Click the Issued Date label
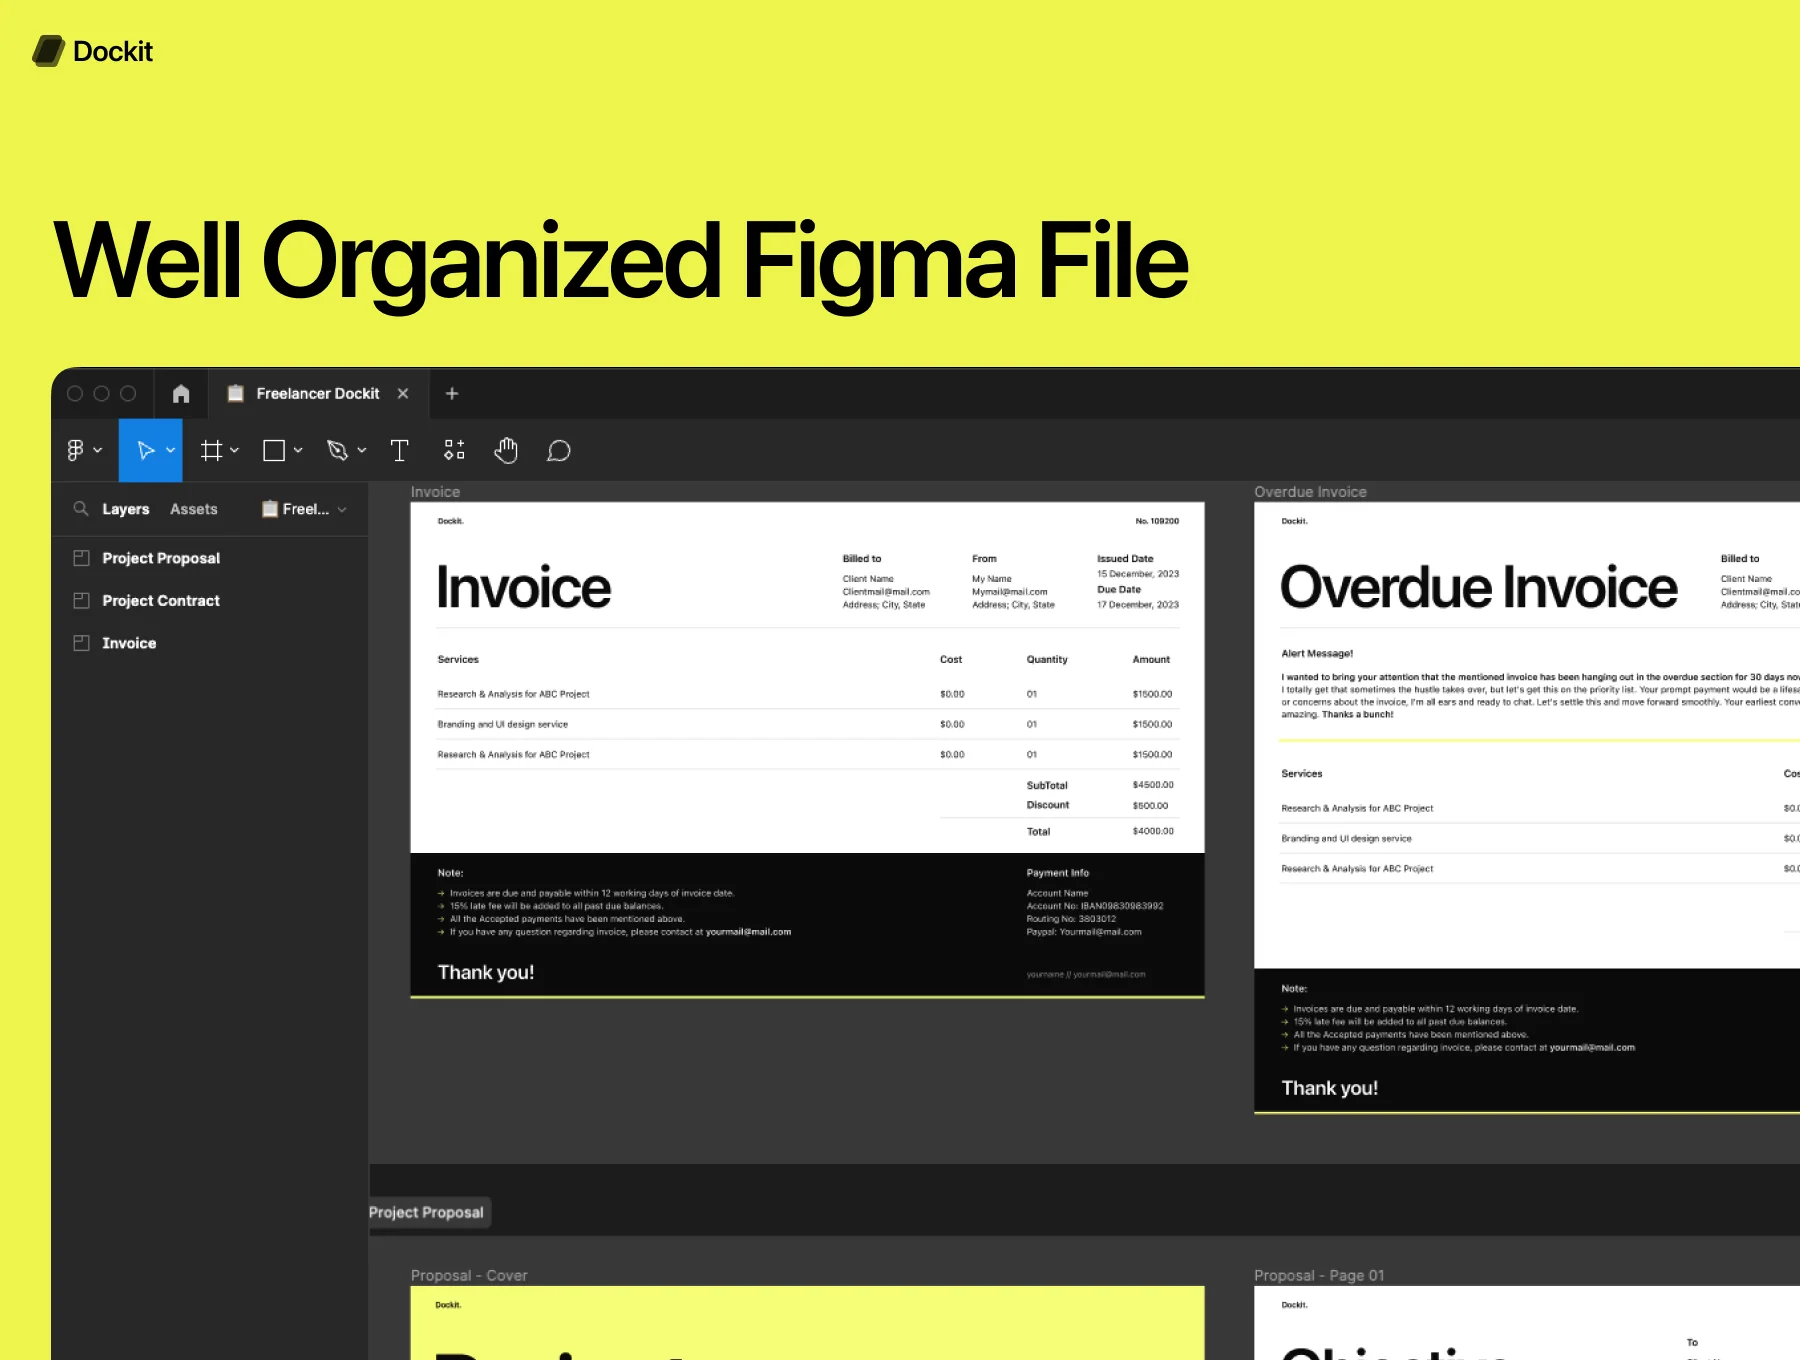The height and width of the screenshot is (1360, 1800). pyautogui.click(x=1125, y=559)
